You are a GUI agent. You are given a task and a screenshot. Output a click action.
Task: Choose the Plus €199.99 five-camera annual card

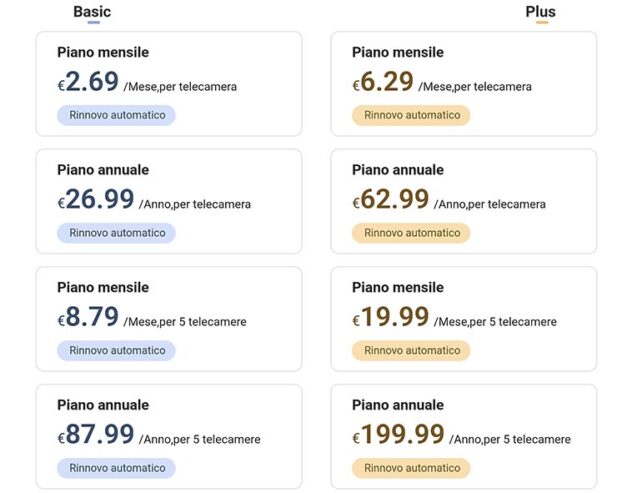coord(463,437)
